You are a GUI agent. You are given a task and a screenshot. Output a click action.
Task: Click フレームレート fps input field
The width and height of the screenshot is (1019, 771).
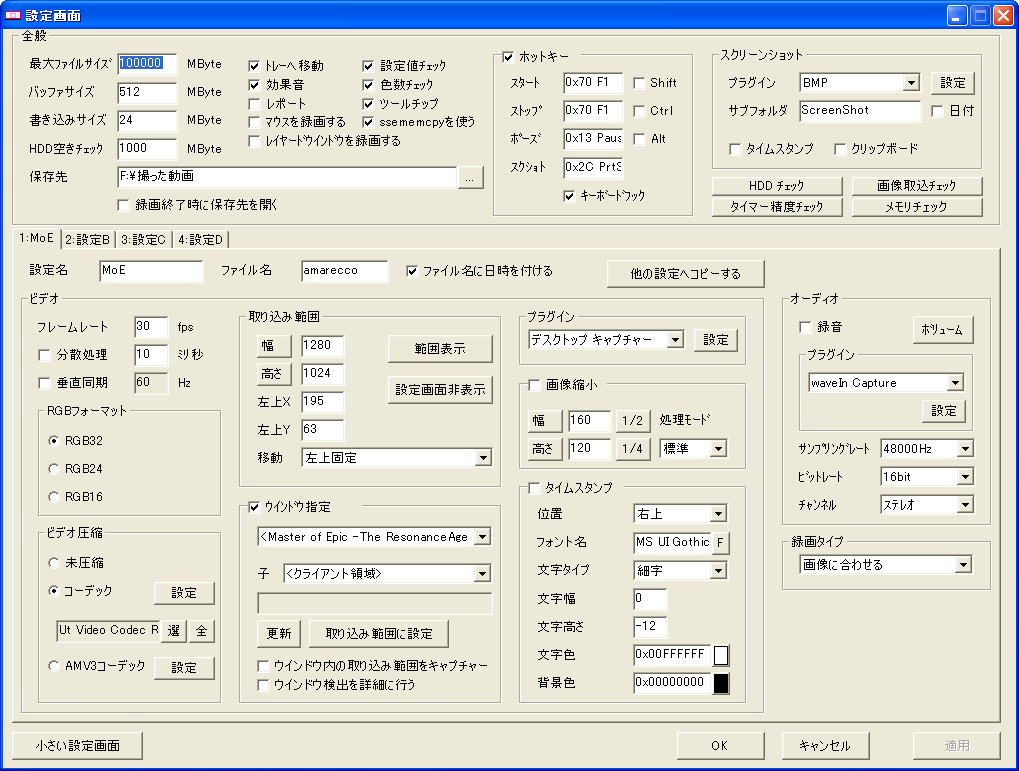tap(150, 326)
